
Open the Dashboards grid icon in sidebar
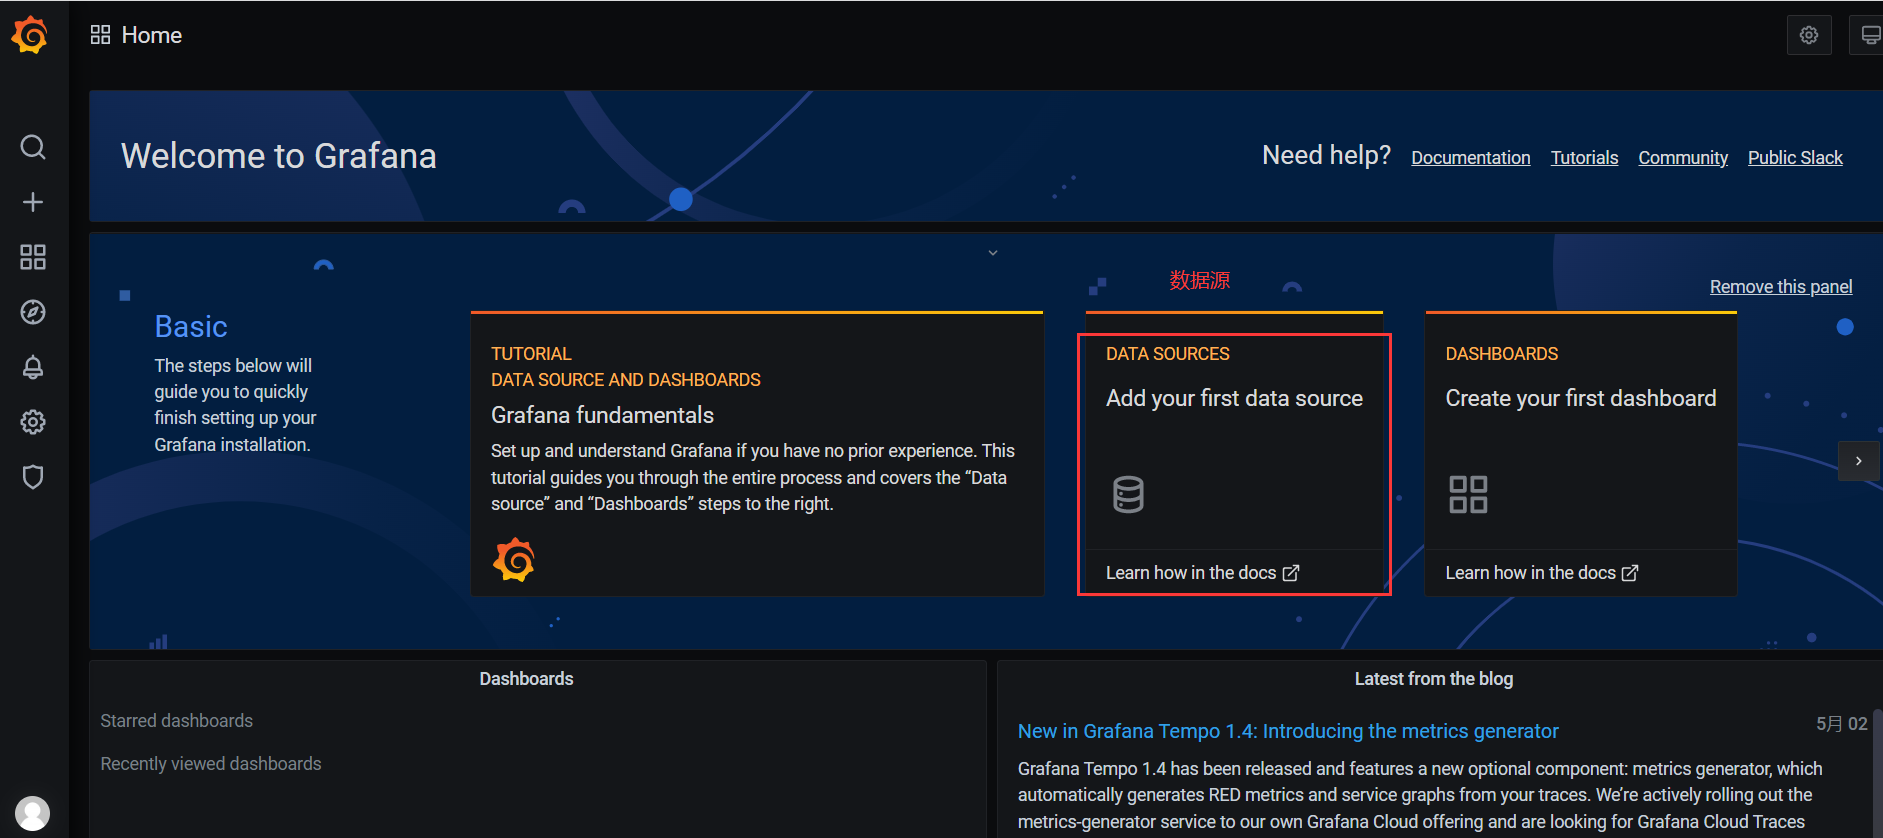tap(33, 257)
